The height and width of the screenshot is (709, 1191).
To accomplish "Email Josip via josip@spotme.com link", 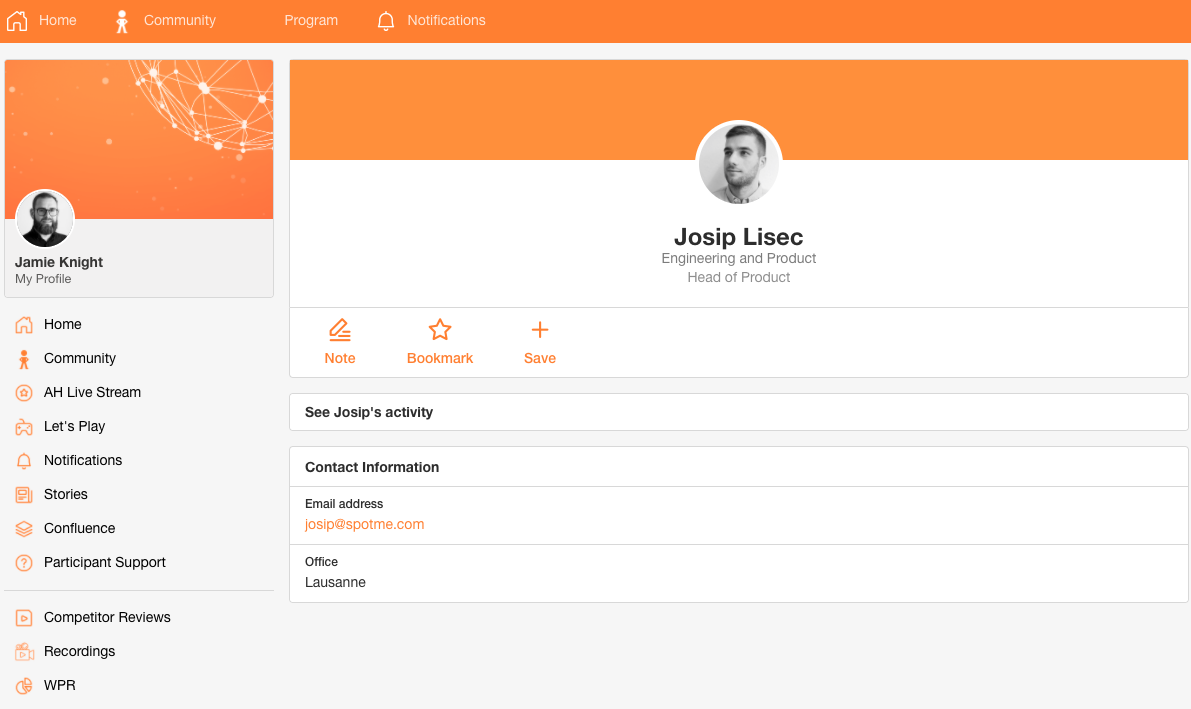I will [364, 524].
